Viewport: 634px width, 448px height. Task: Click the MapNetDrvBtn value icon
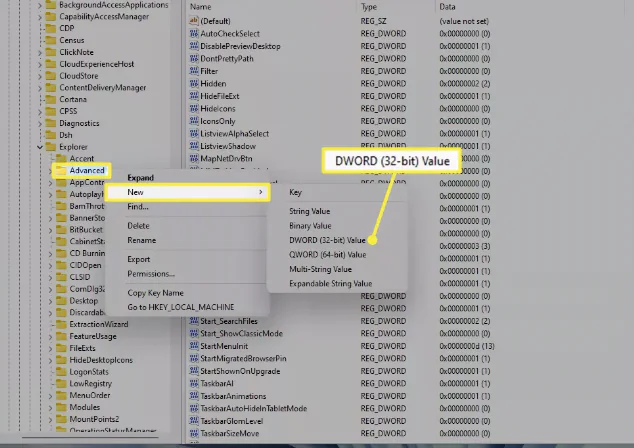194,158
